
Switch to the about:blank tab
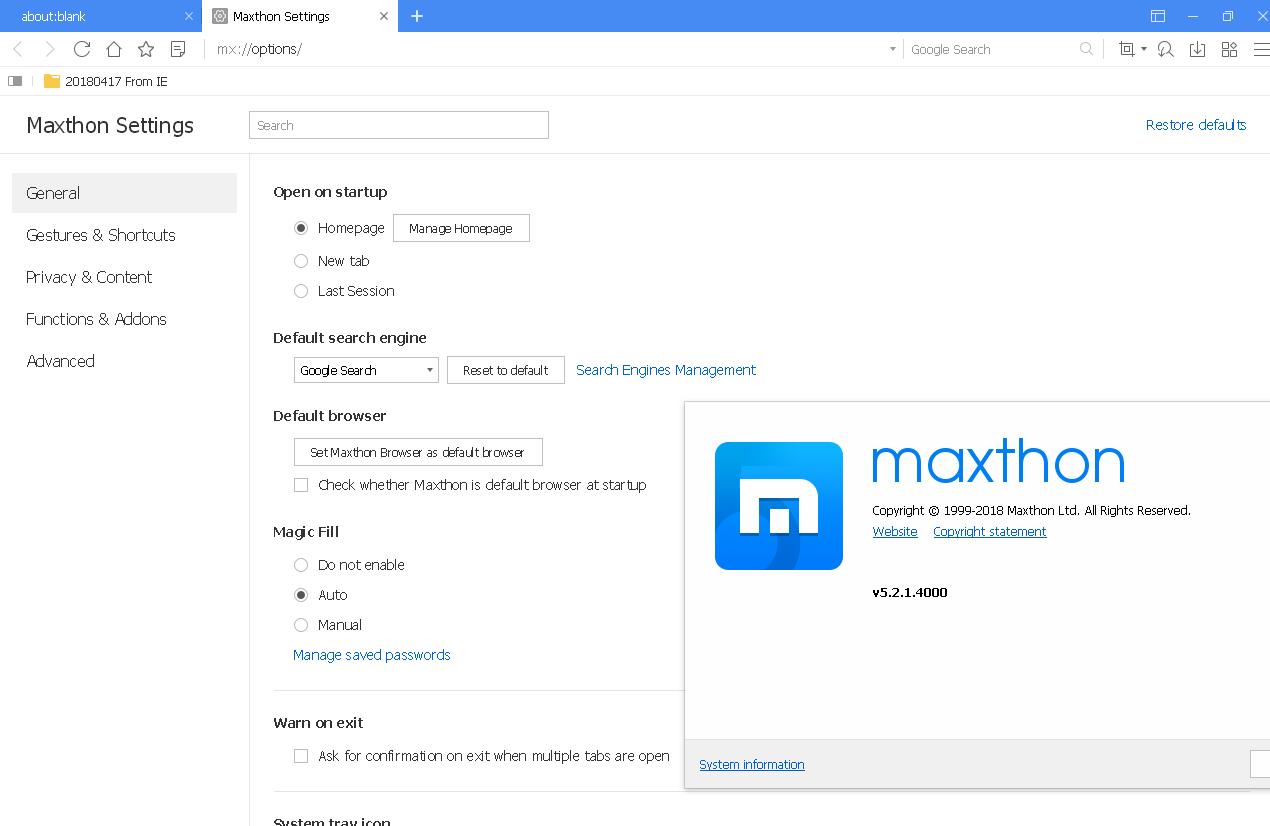(x=100, y=16)
